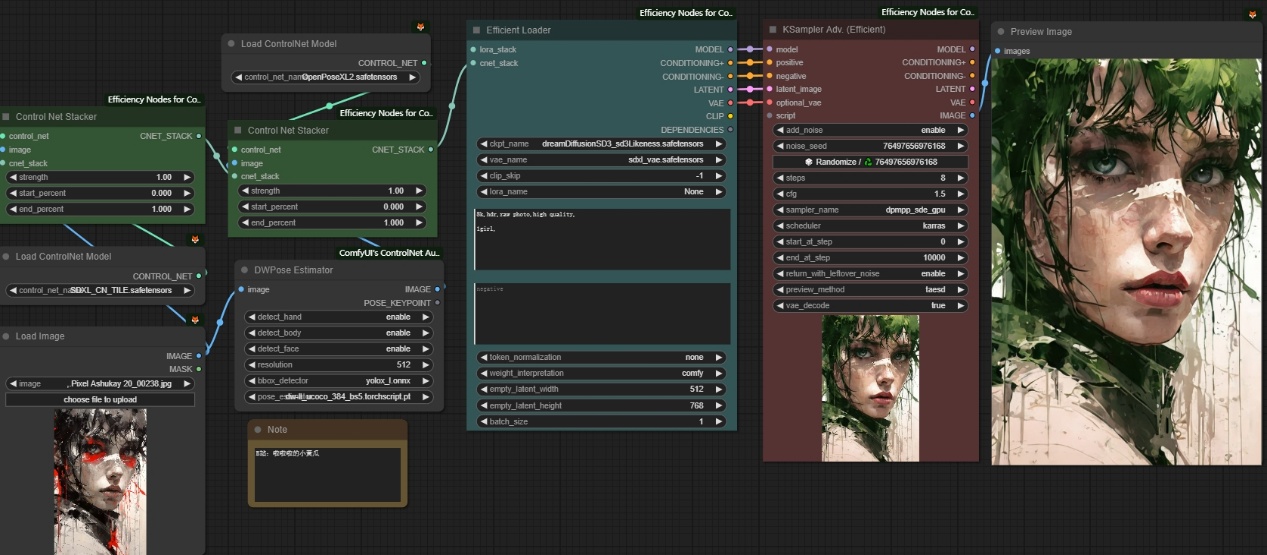Click the square icon beside the Efficient Loader title
1267x555 pixels.
pos(476,30)
